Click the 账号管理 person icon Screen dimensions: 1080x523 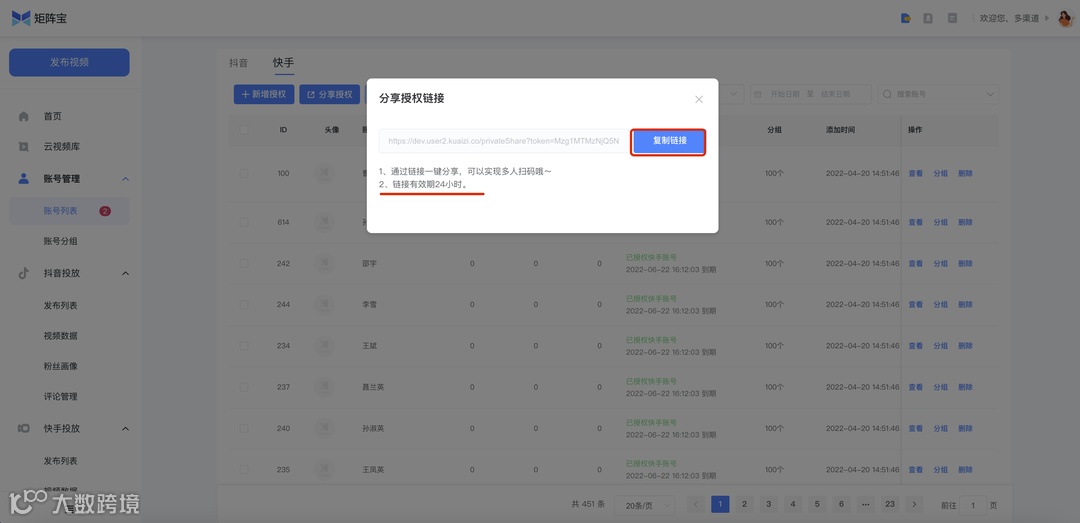tap(23, 178)
